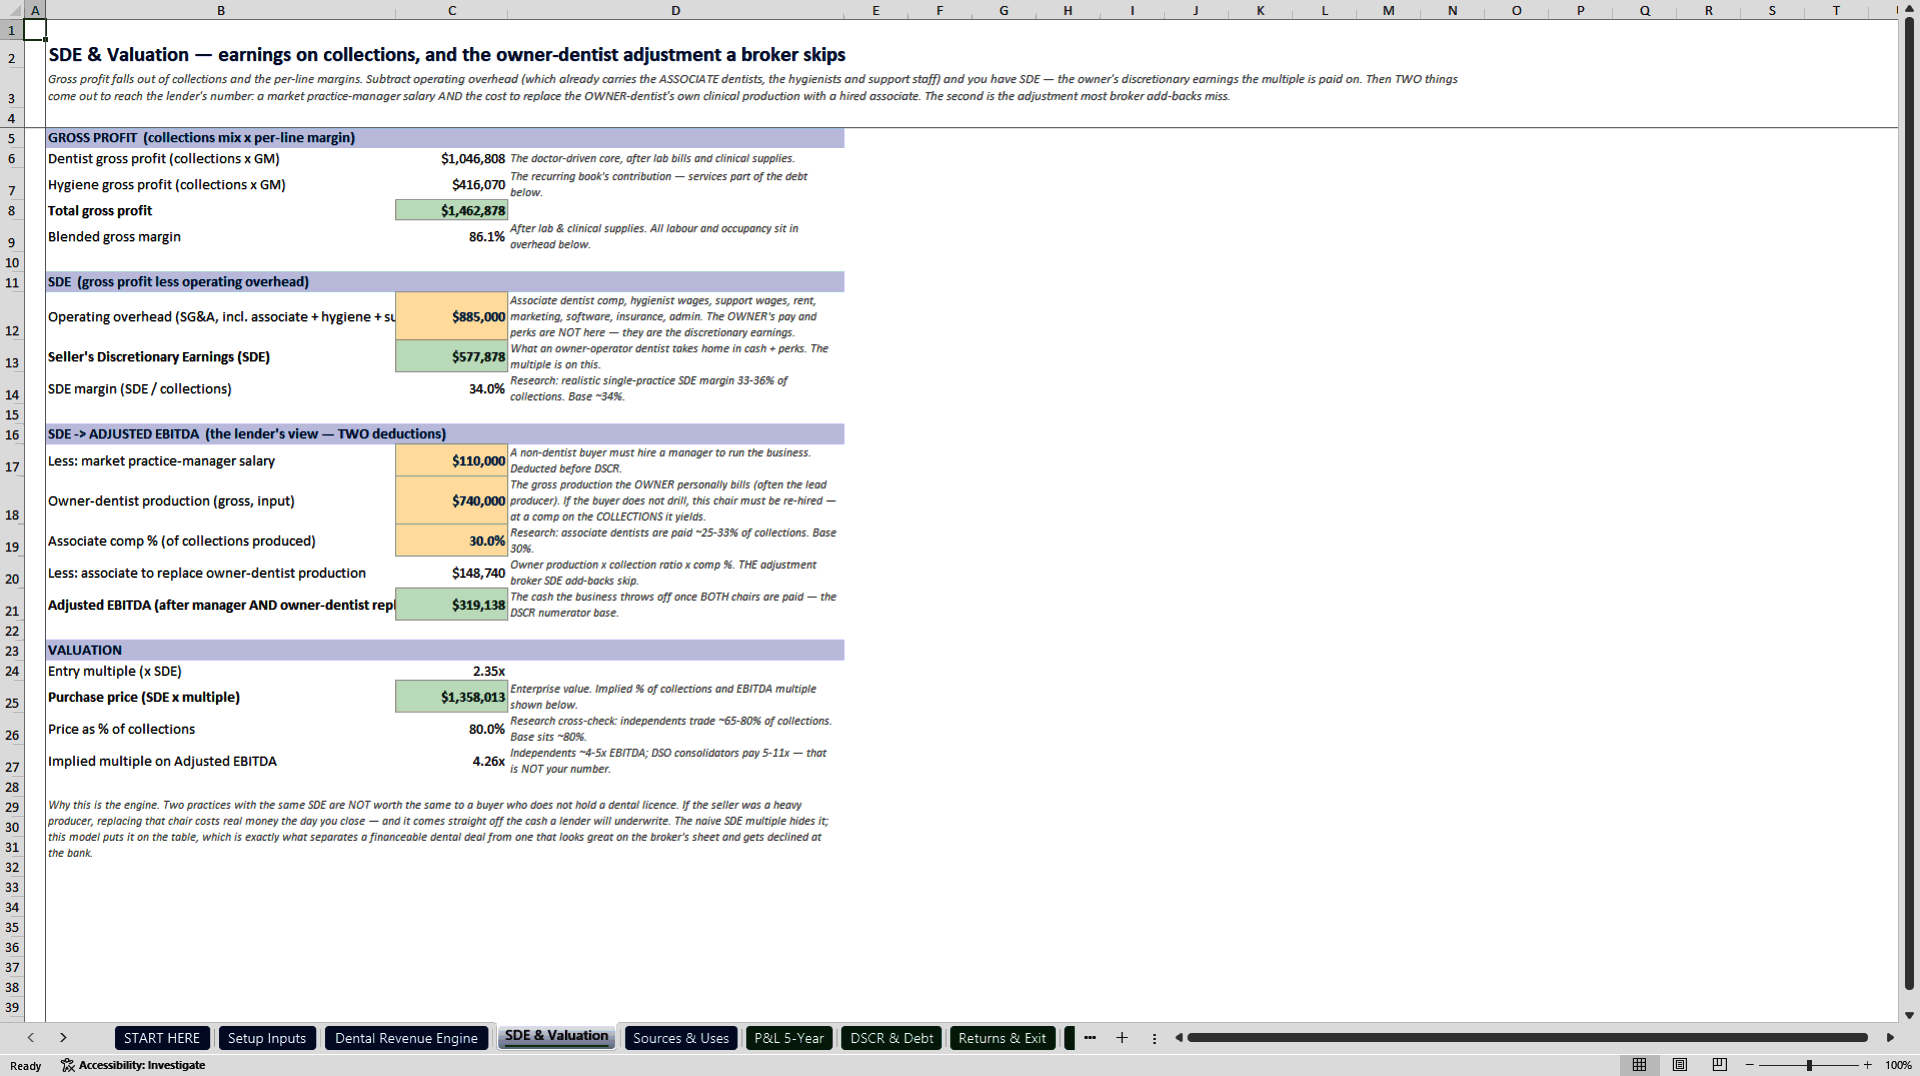Open the Dental Revenue Engine tab
The height and width of the screenshot is (1076, 1920).
pos(406,1038)
